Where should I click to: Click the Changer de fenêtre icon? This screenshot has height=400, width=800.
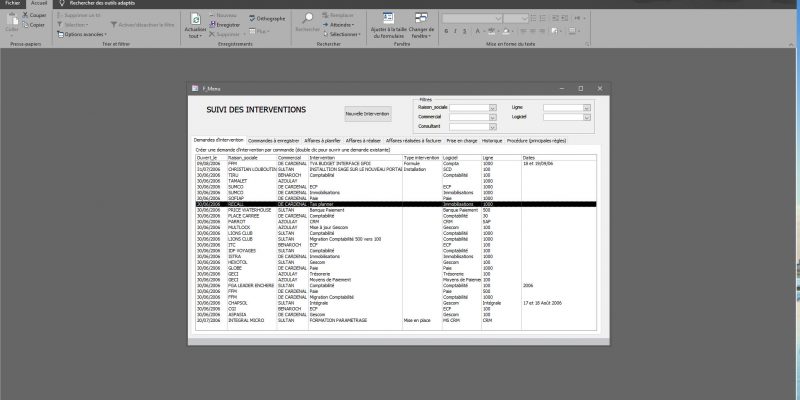coord(421,18)
